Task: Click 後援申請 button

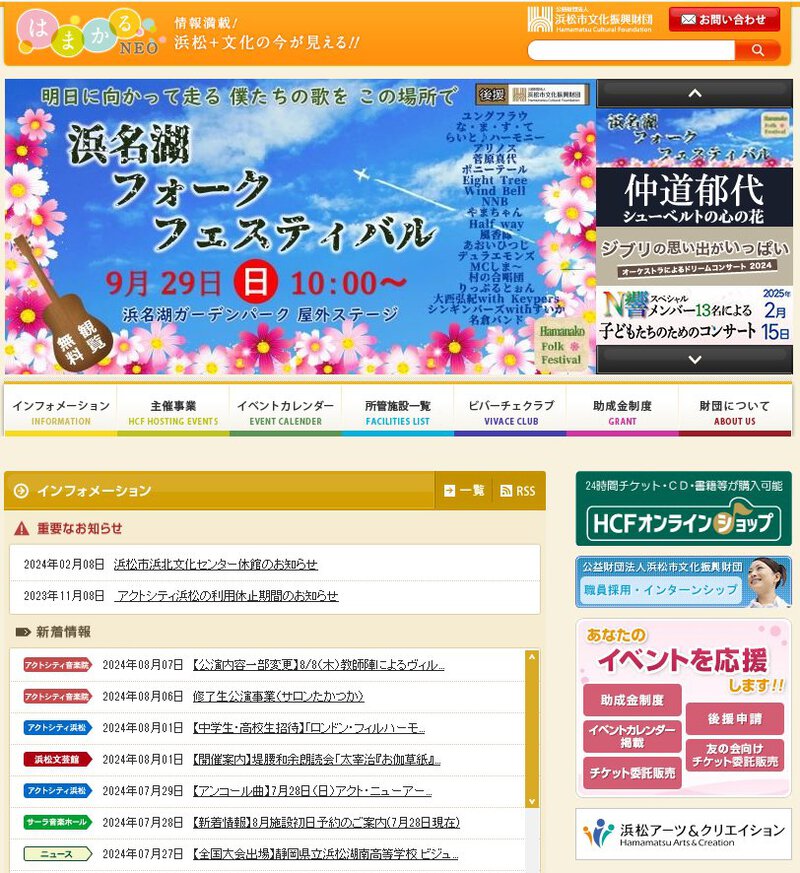Action: click(735, 719)
